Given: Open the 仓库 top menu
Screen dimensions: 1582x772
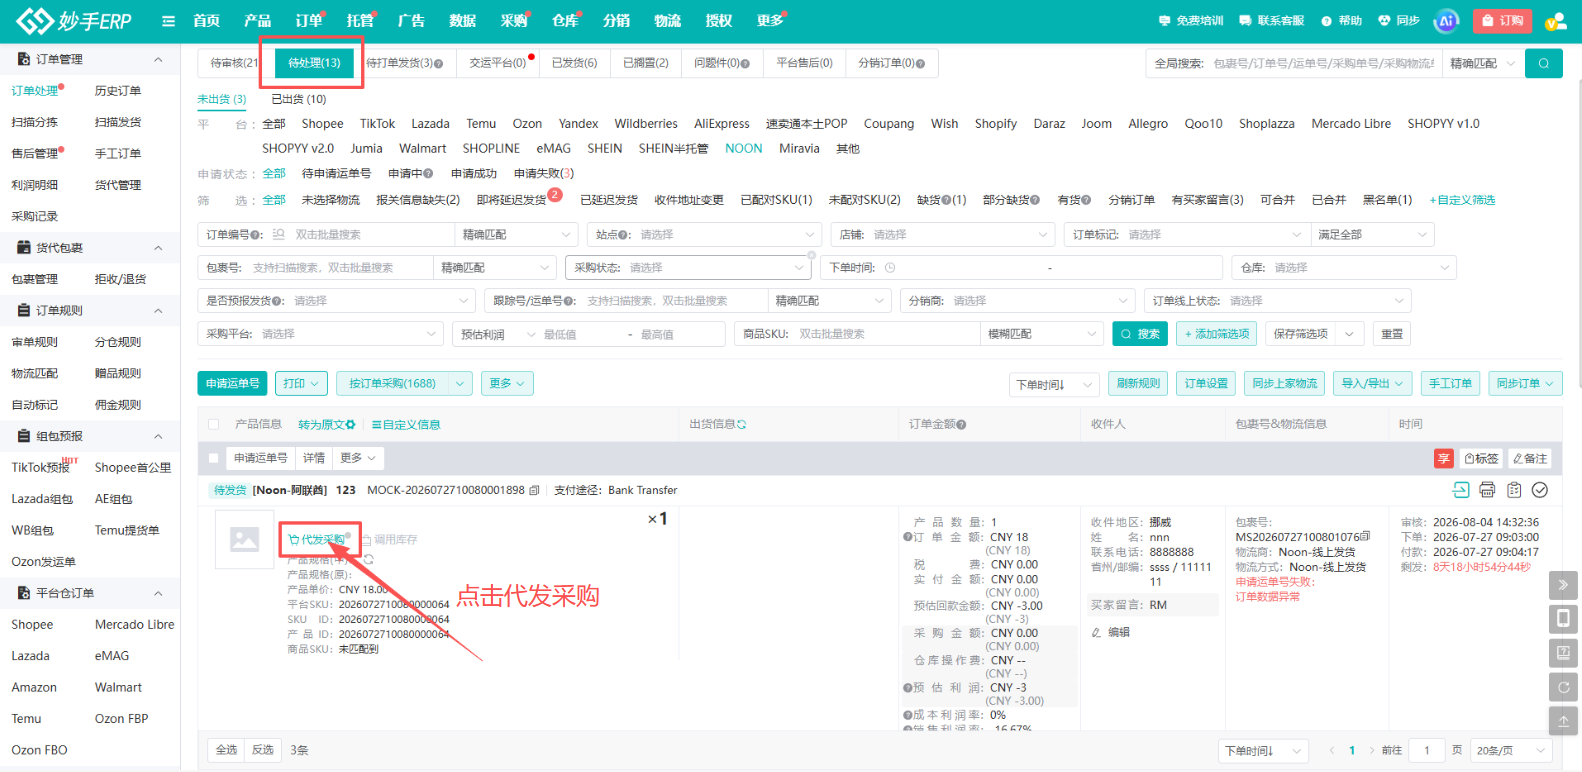Looking at the screenshot, I should coord(566,21).
